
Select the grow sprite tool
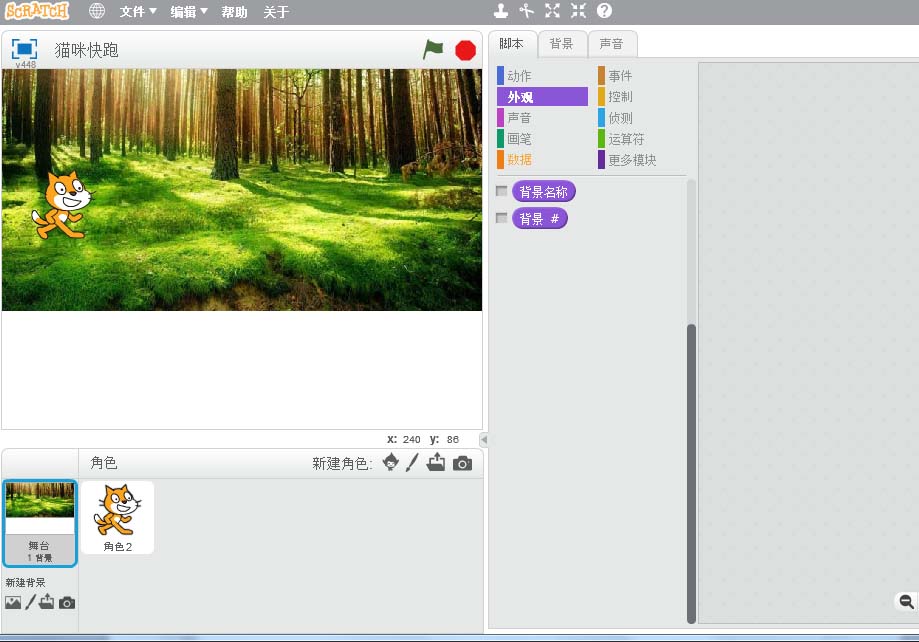pos(552,11)
